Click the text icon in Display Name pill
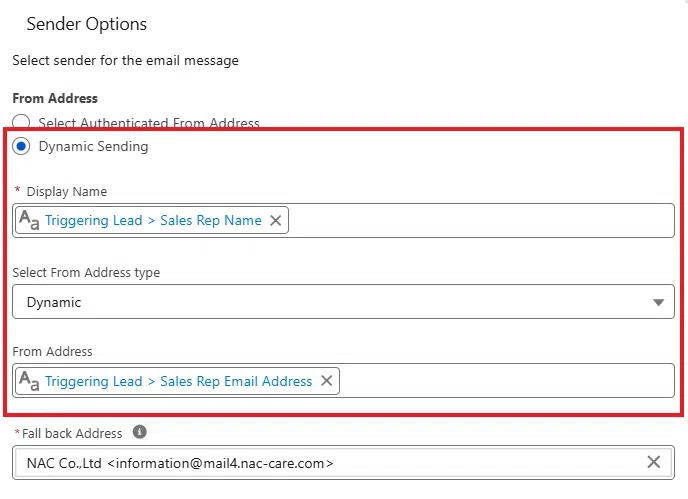 coord(29,220)
